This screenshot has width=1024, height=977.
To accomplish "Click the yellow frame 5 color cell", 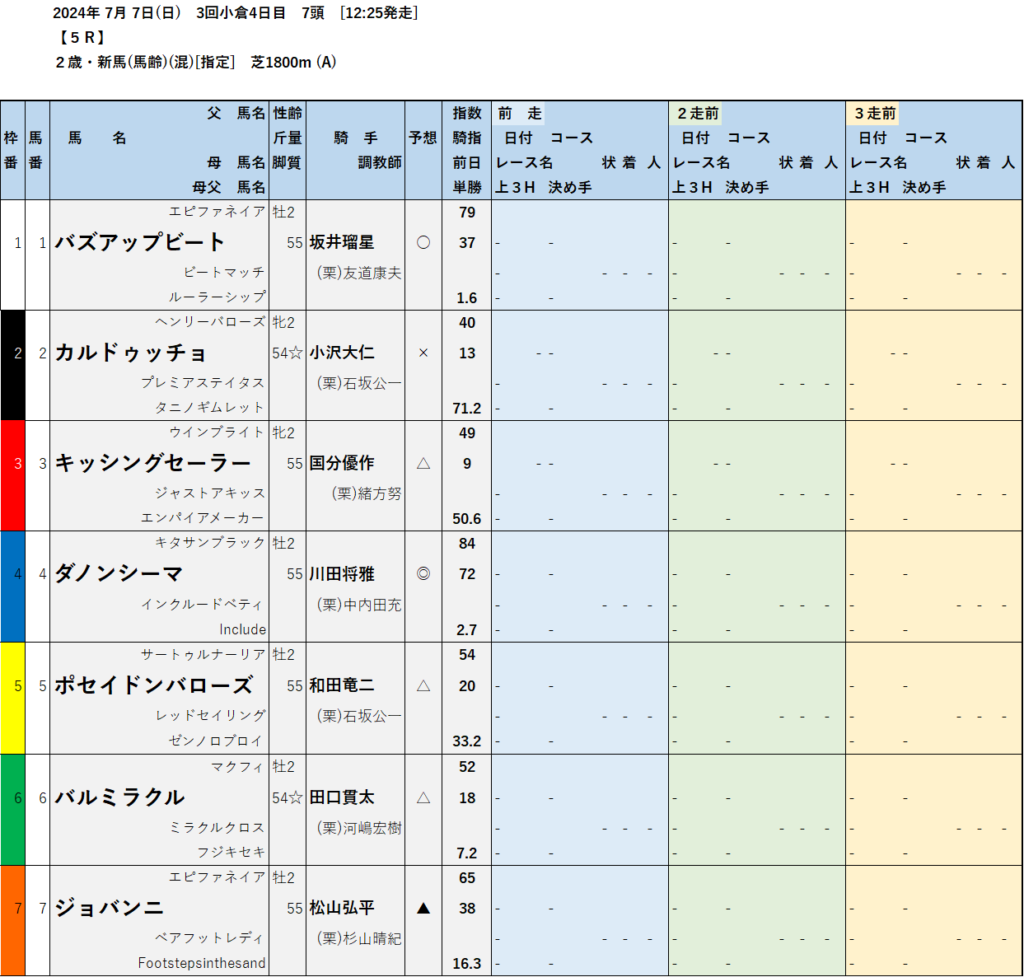I will pos(12,698).
